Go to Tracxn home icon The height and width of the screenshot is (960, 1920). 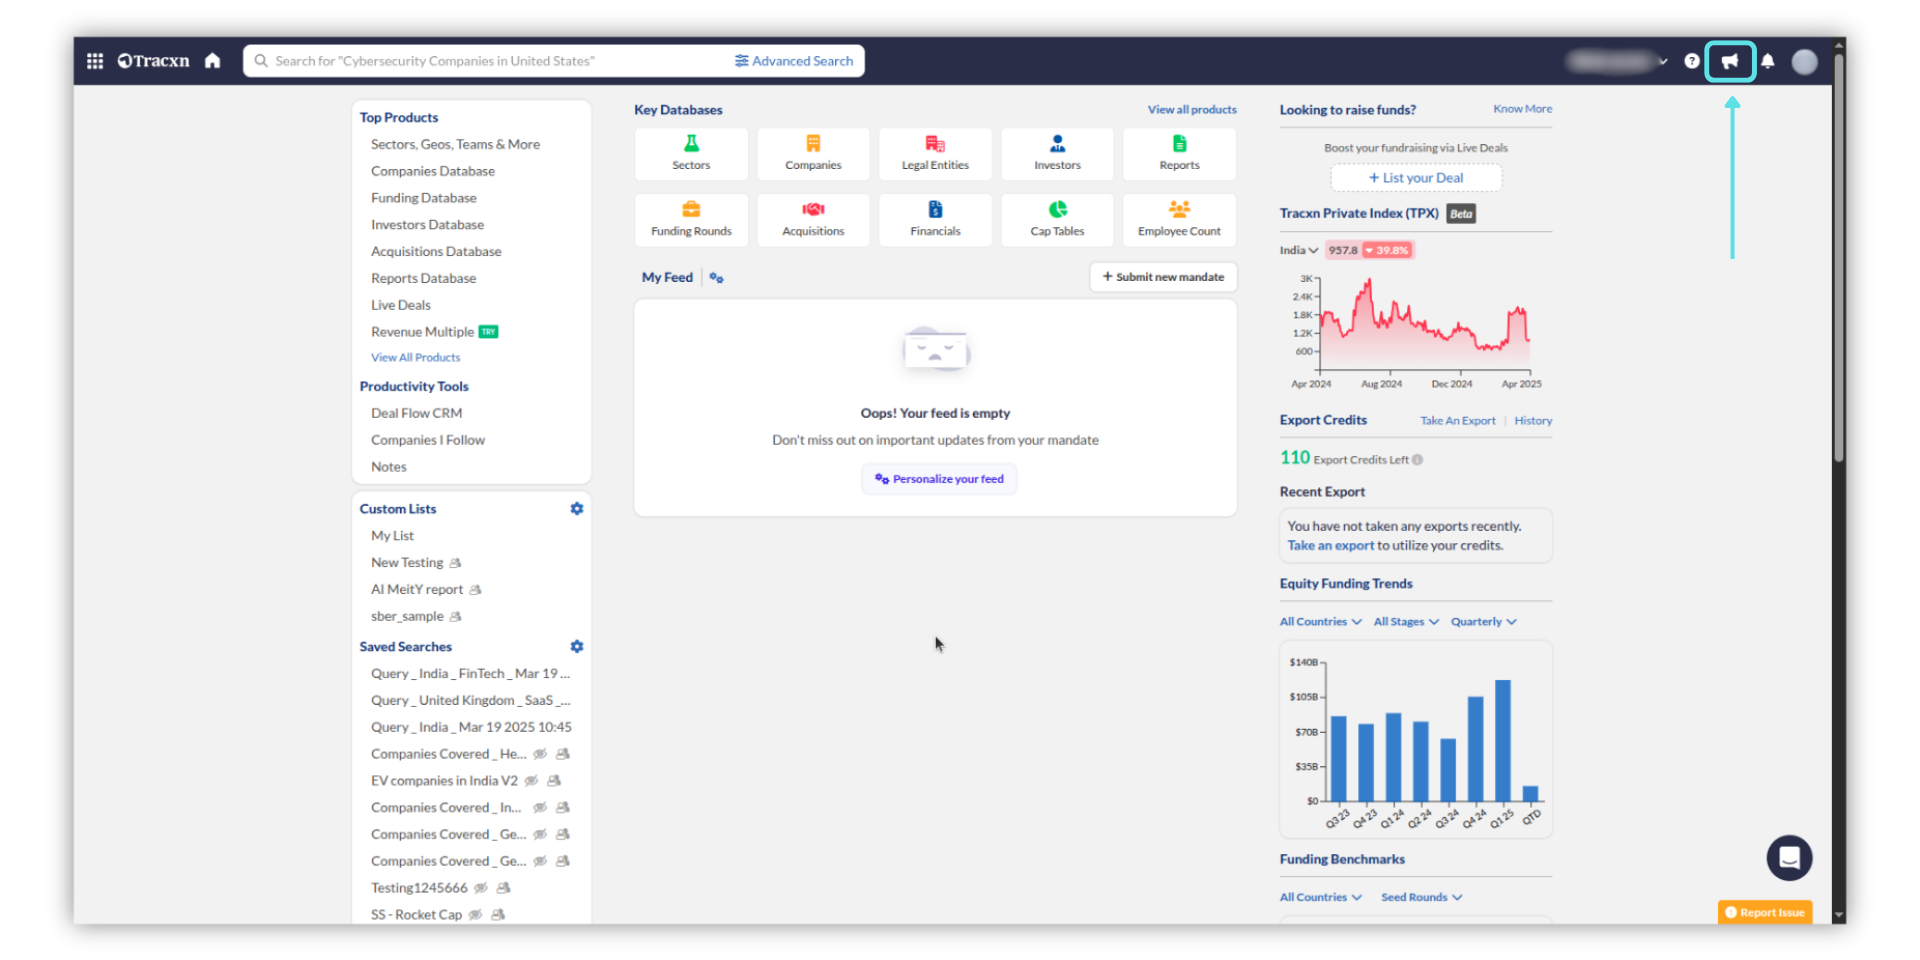(212, 61)
